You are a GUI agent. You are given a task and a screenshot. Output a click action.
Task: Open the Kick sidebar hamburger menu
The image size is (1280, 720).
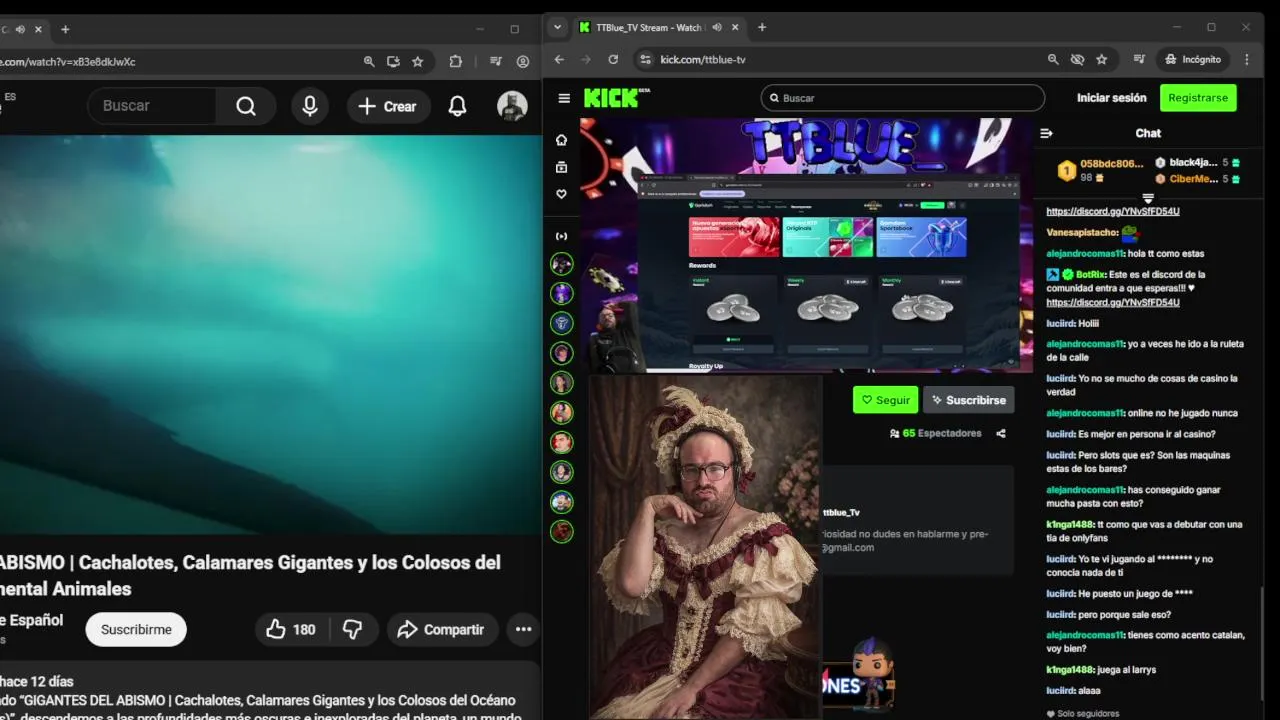(564, 98)
